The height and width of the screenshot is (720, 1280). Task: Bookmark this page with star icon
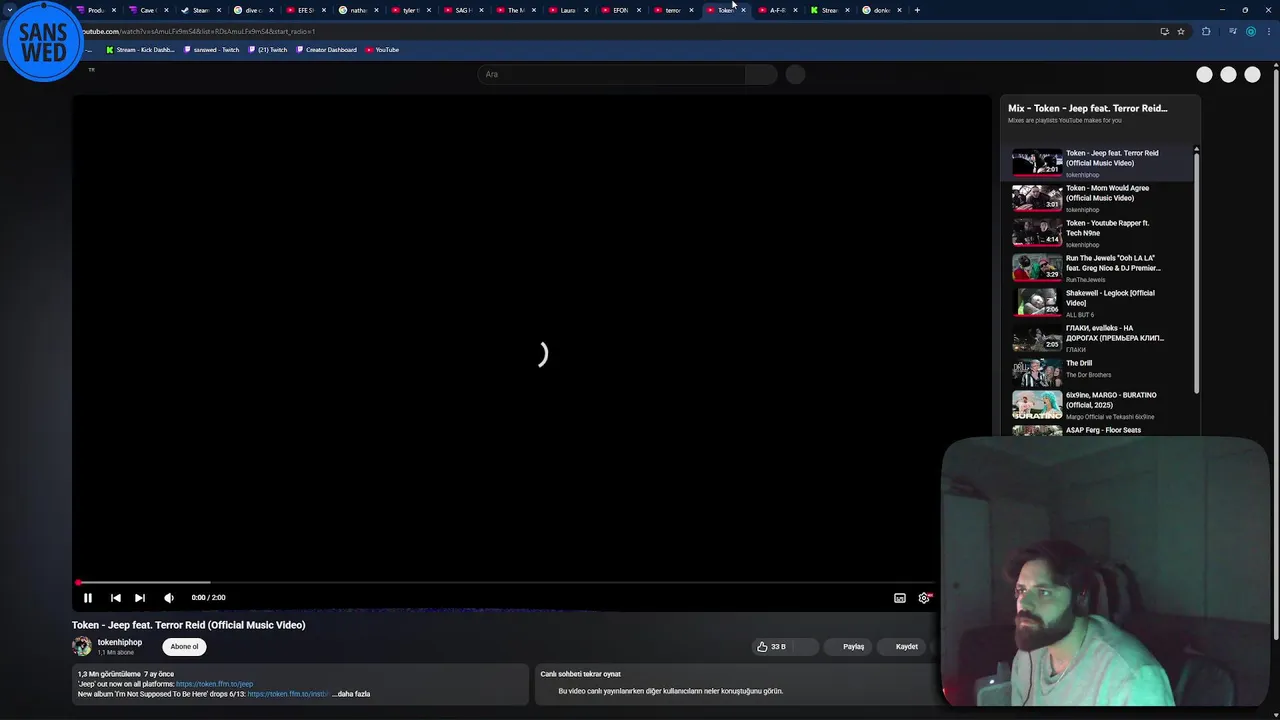[x=1181, y=31]
